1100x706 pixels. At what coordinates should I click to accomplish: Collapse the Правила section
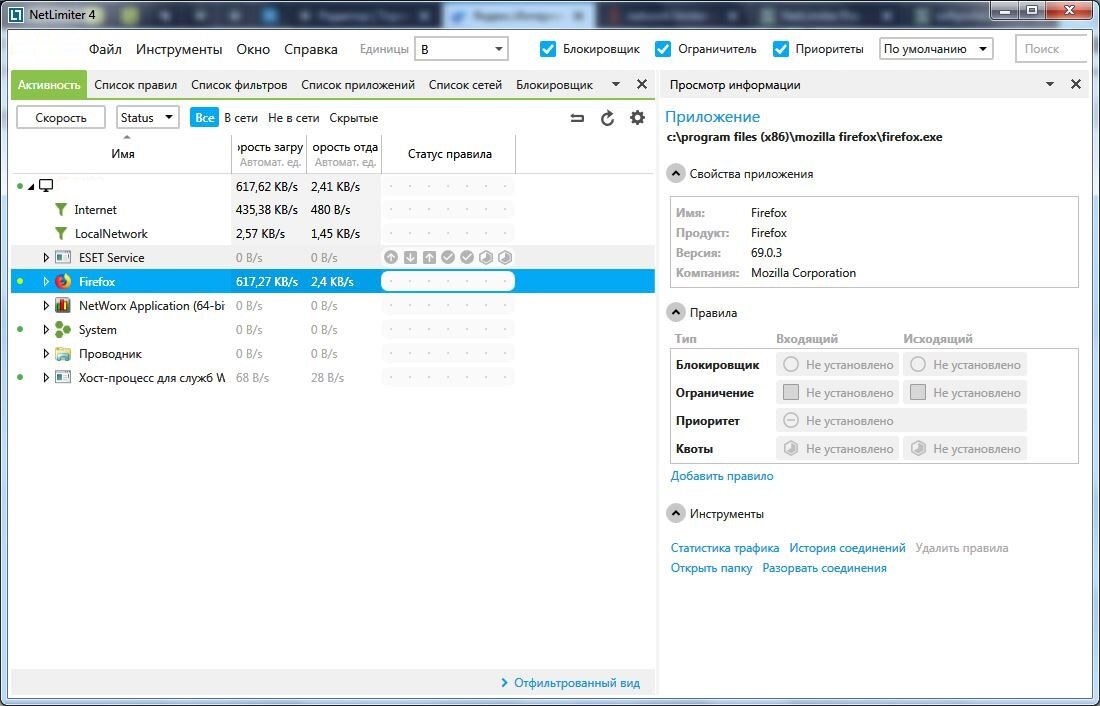click(676, 312)
